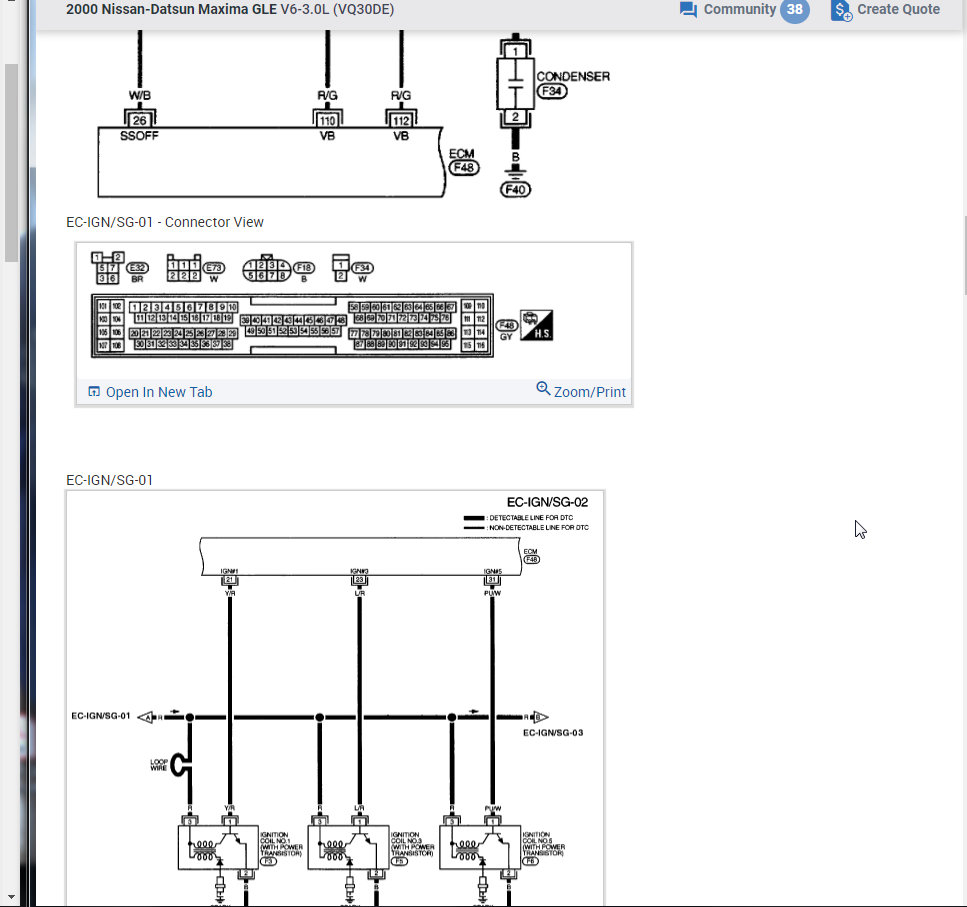Click the F40 ground label
Viewport: 967px width, 907px height.
(515, 189)
